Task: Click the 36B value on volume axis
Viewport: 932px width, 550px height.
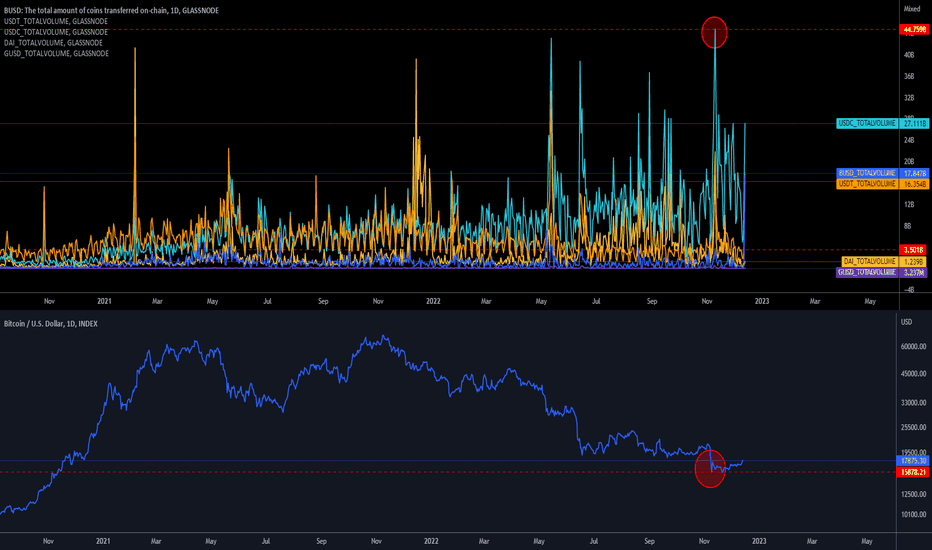Action: 909,76
